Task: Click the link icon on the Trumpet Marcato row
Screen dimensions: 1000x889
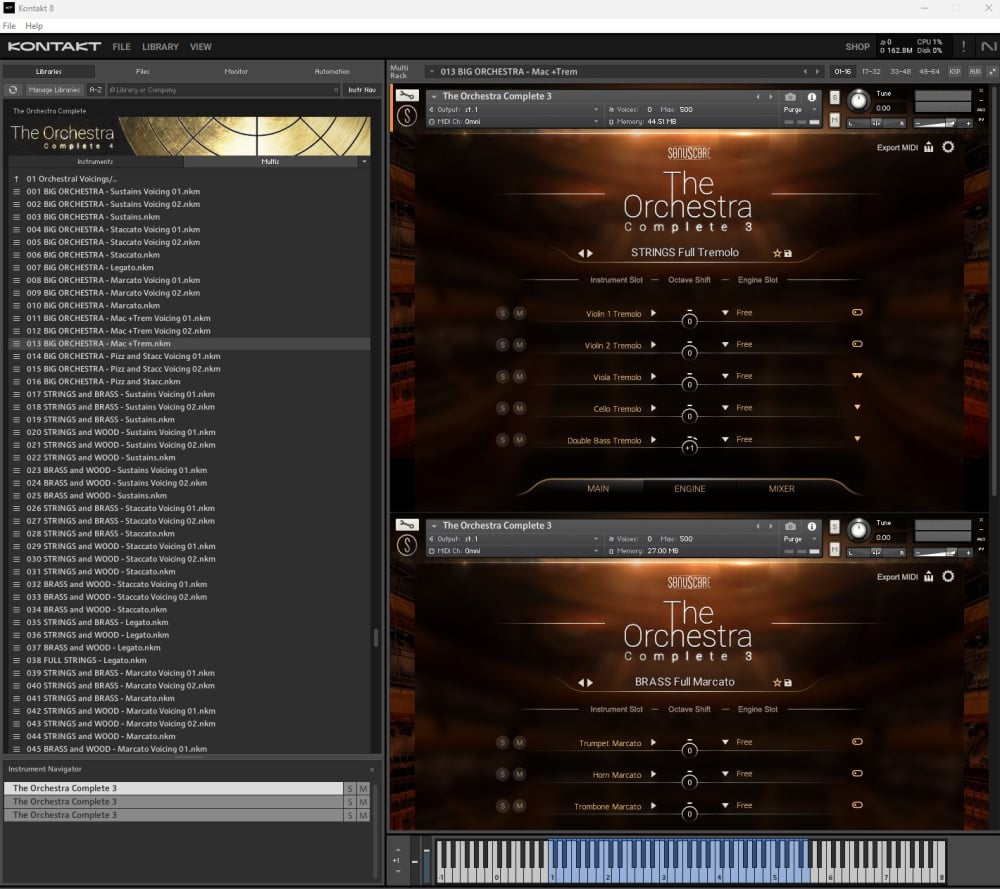Action: click(x=857, y=742)
